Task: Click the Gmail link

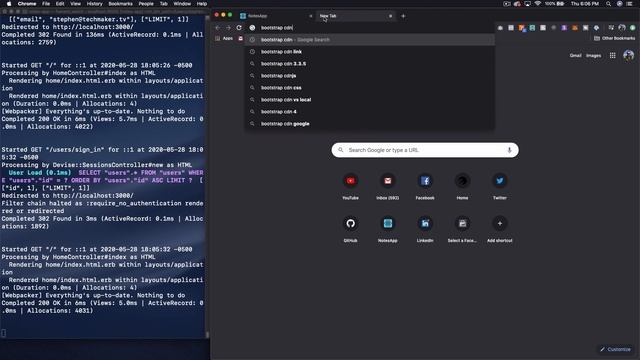Action: (576, 56)
